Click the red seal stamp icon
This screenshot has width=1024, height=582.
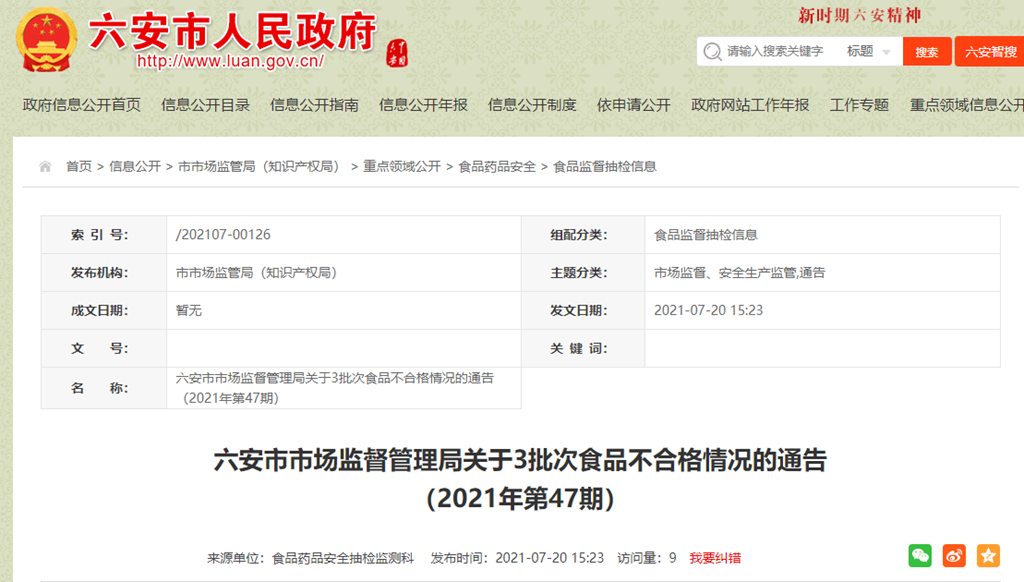[397, 53]
